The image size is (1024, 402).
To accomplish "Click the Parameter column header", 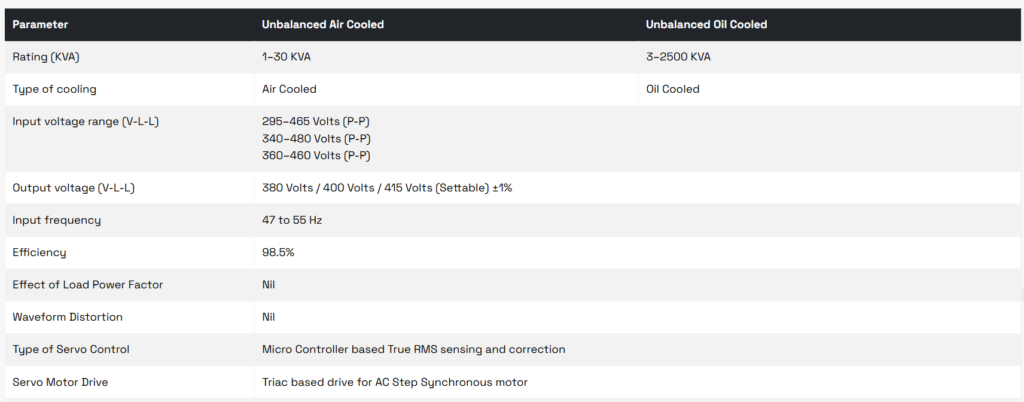I will click(x=40, y=24).
